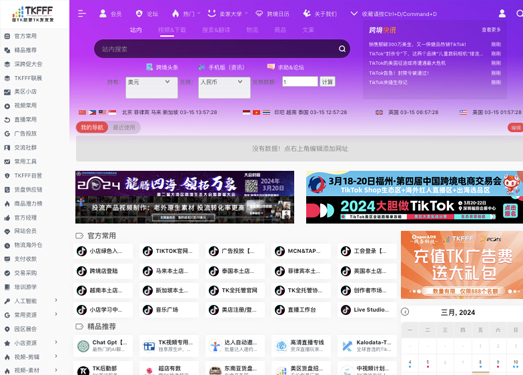This screenshot has width=523, height=375.
Task: Expand the 热门 flame dropdown
Action: (x=186, y=14)
